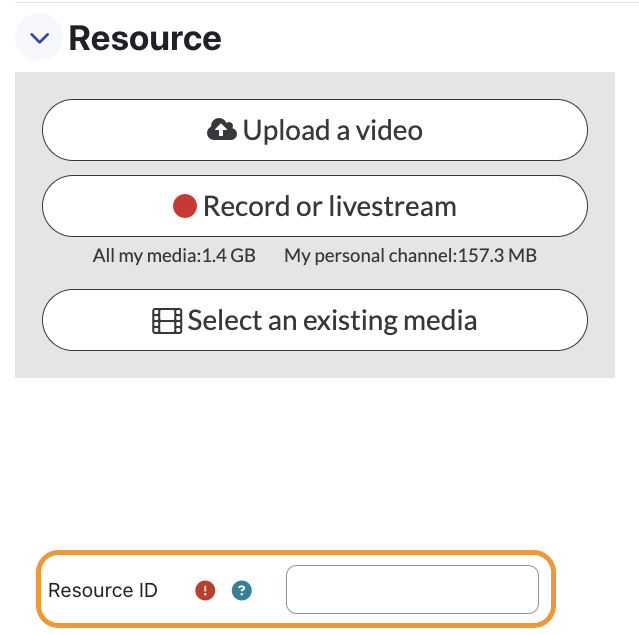Click the Resource heading title
This screenshot has height=635, width=639.
click(145, 38)
